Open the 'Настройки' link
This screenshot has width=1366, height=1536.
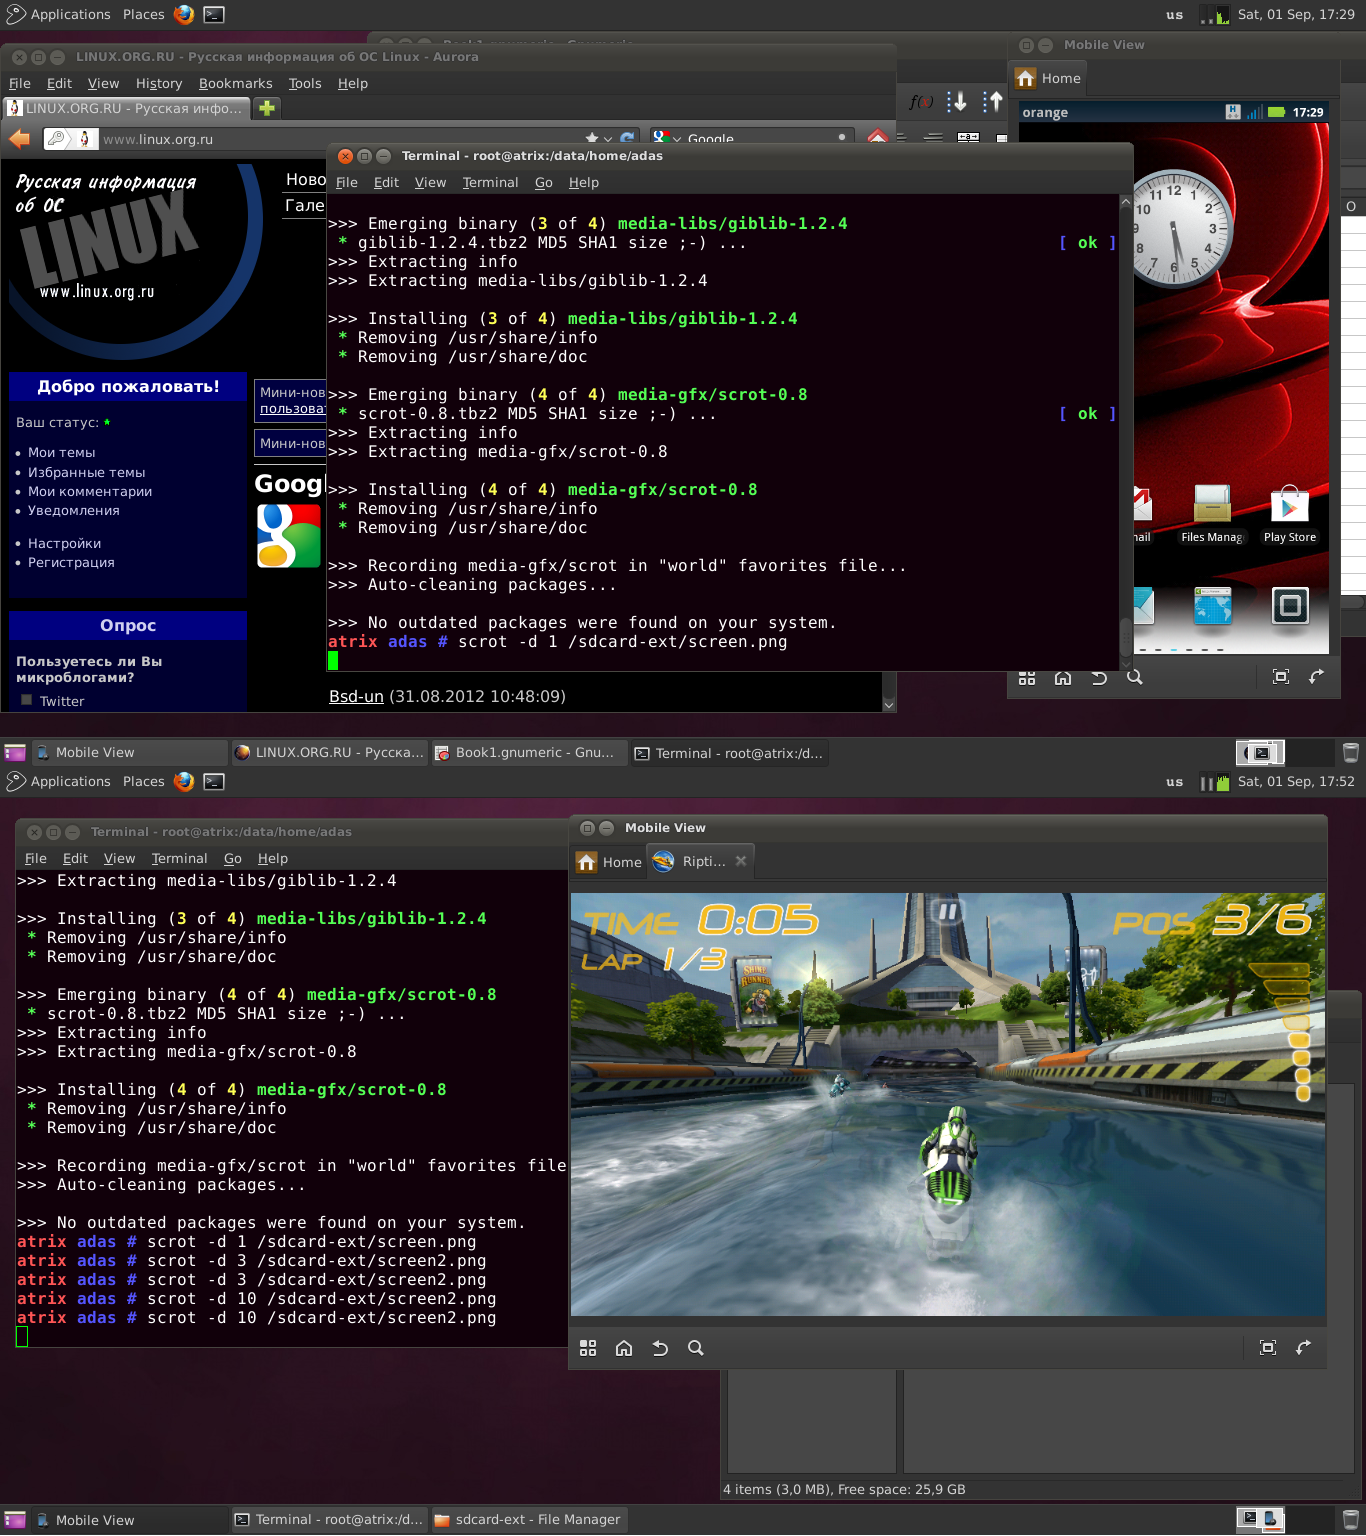pyautogui.click(x=65, y=543)
